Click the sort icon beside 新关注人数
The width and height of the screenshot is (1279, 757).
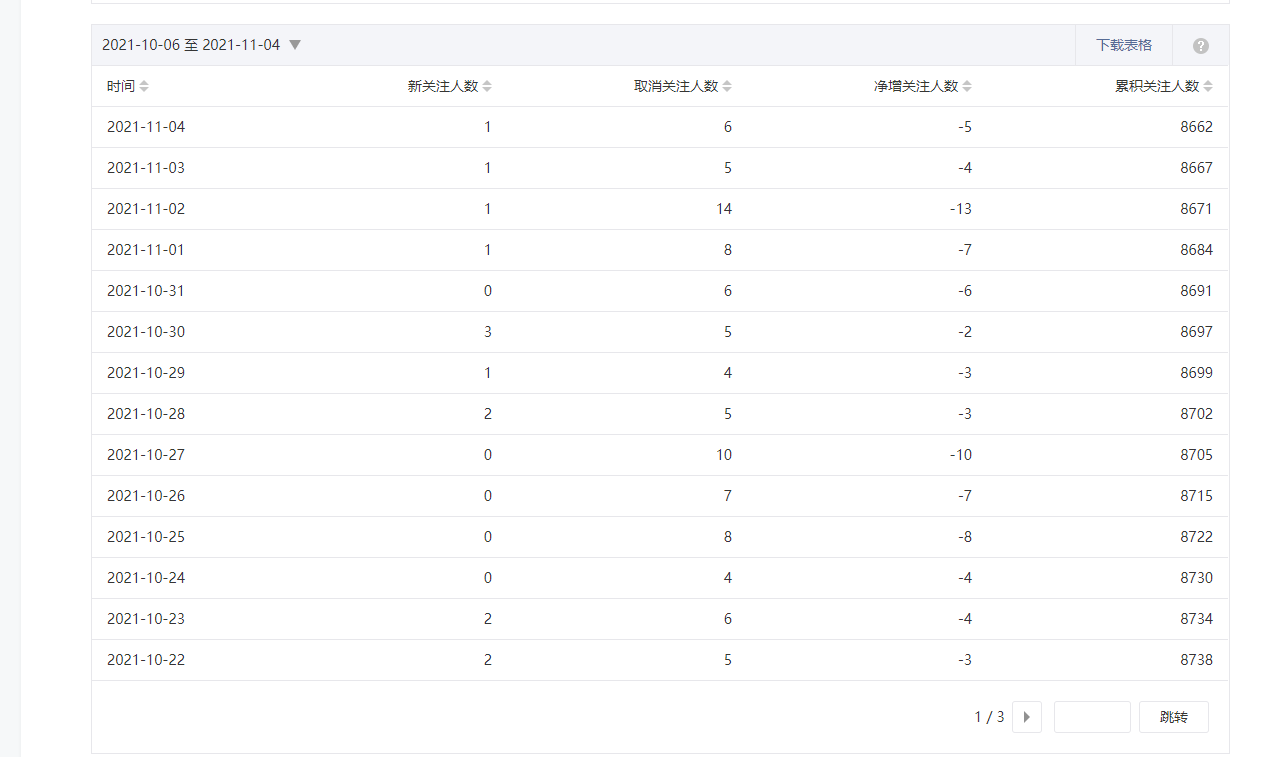(x=487, y=87)
